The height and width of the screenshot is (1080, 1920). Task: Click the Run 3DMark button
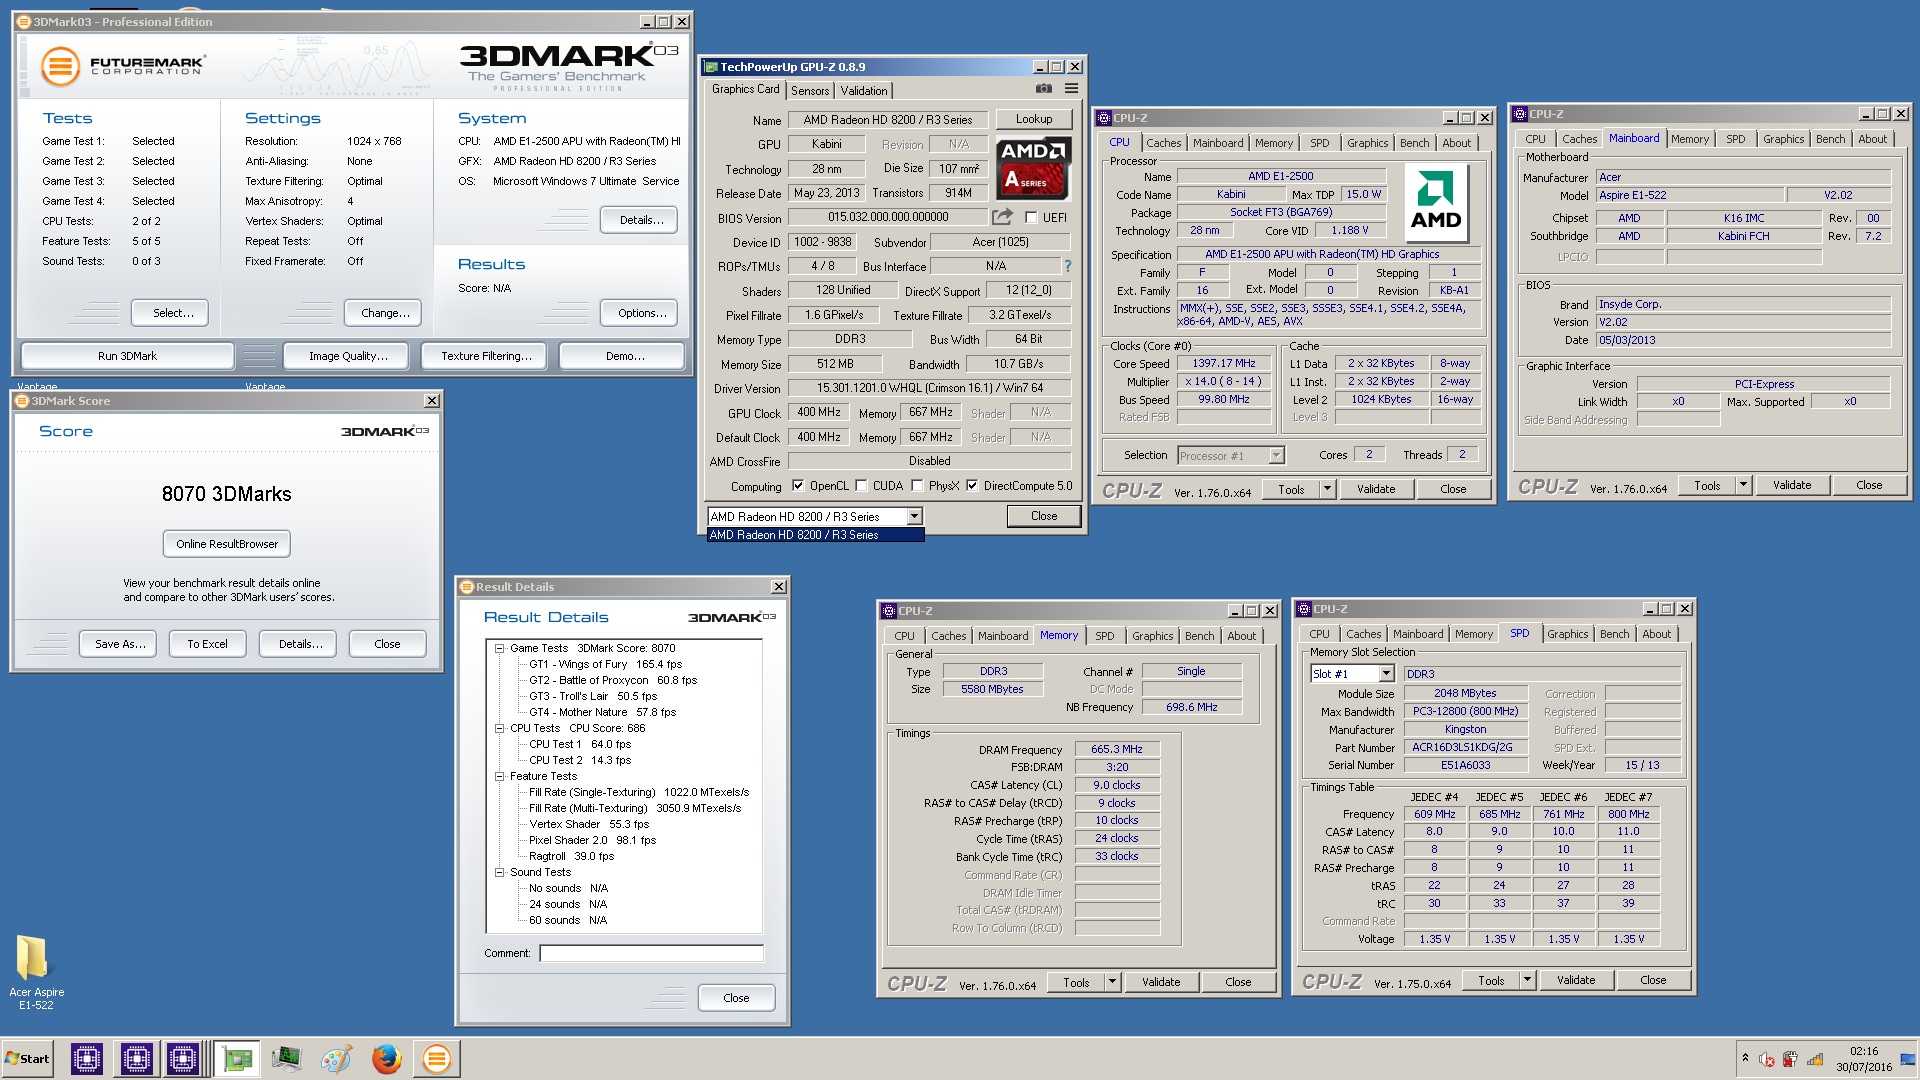(127, 356)
